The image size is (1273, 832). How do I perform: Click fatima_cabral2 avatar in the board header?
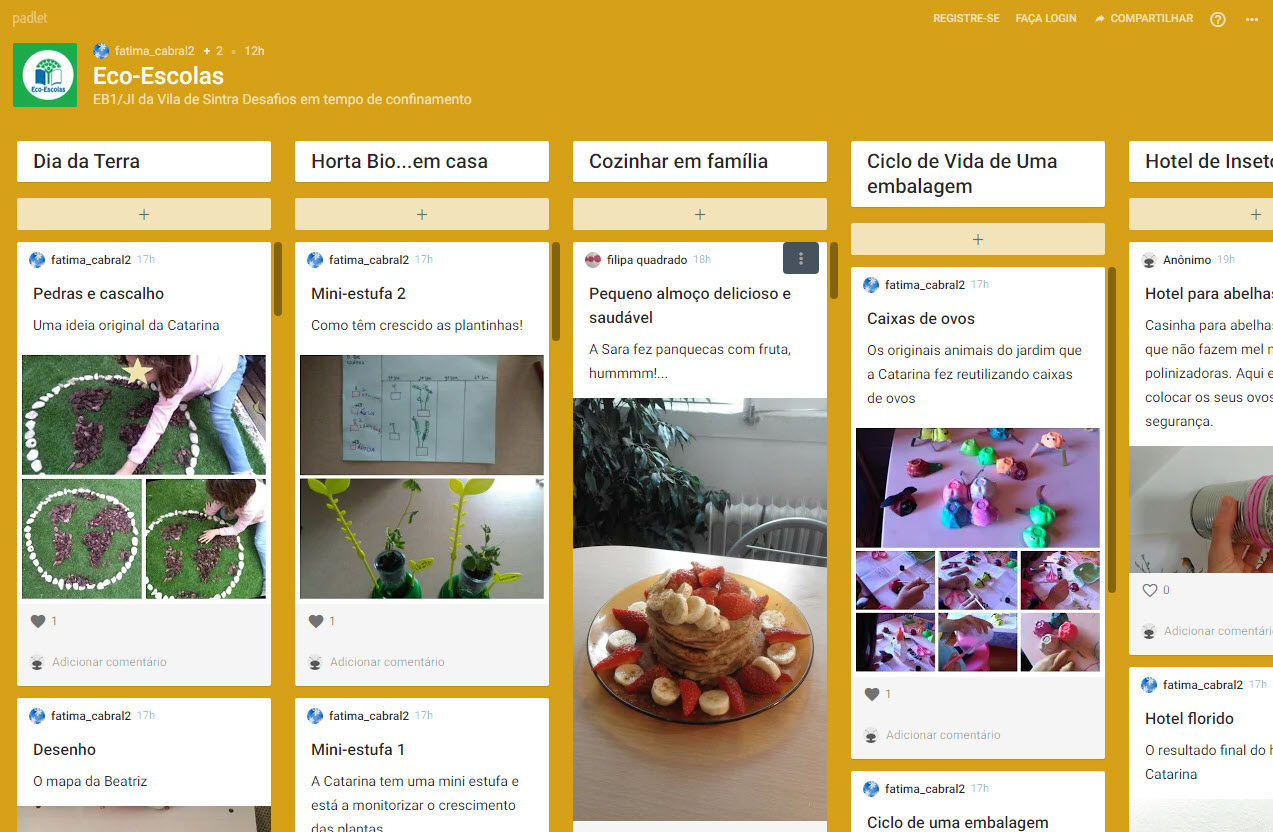pyautogui.click(x=101, y=50)
